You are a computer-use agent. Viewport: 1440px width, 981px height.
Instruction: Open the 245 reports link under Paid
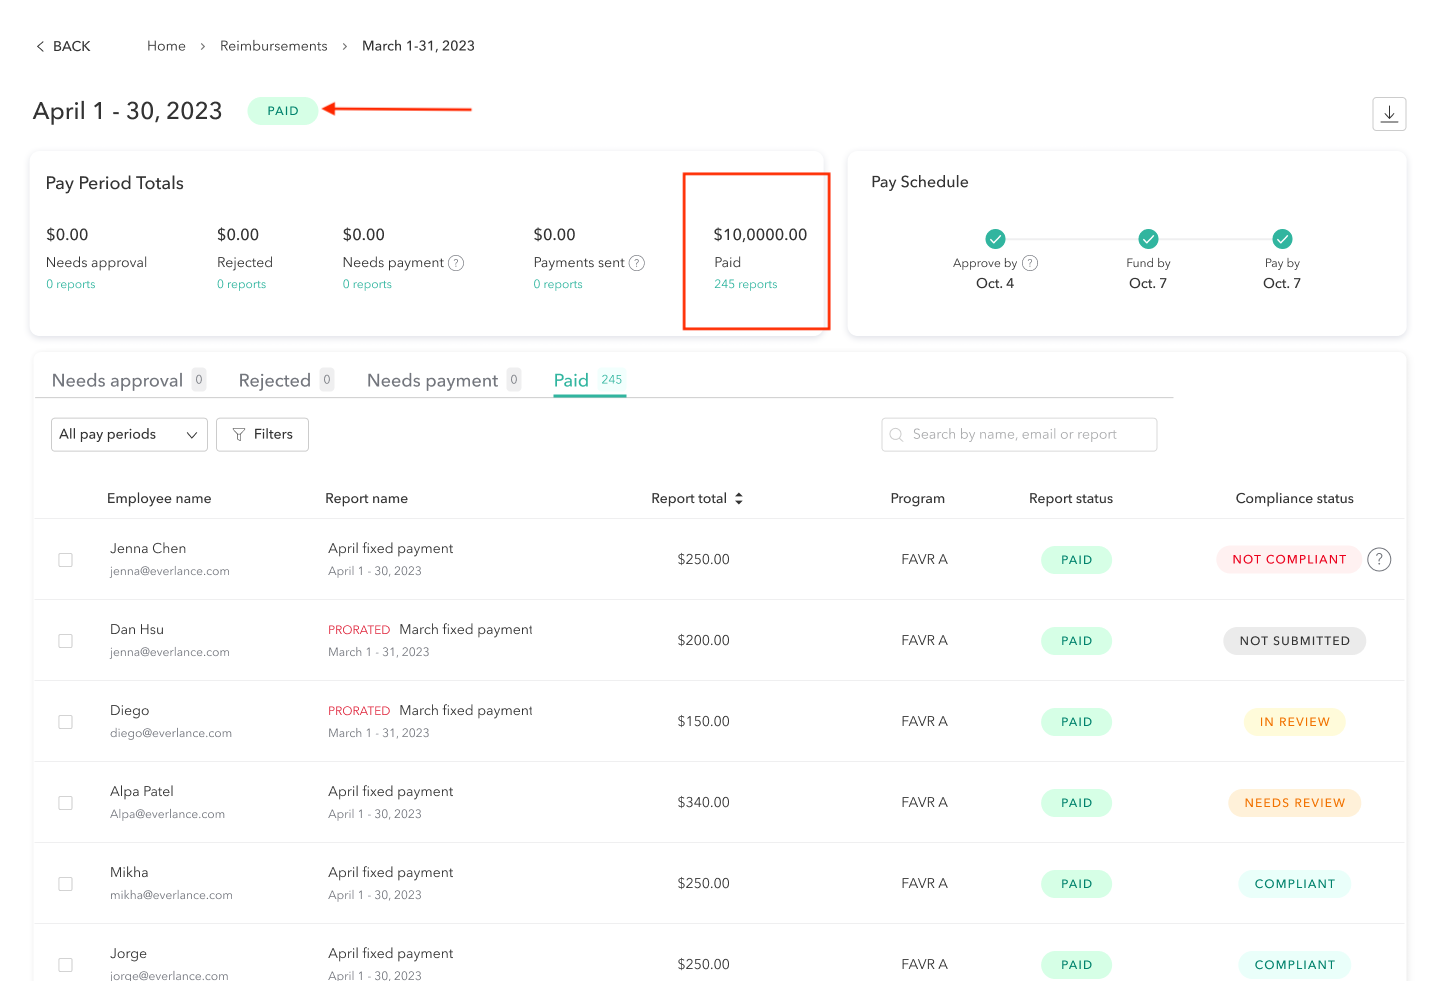click(745, 285)
